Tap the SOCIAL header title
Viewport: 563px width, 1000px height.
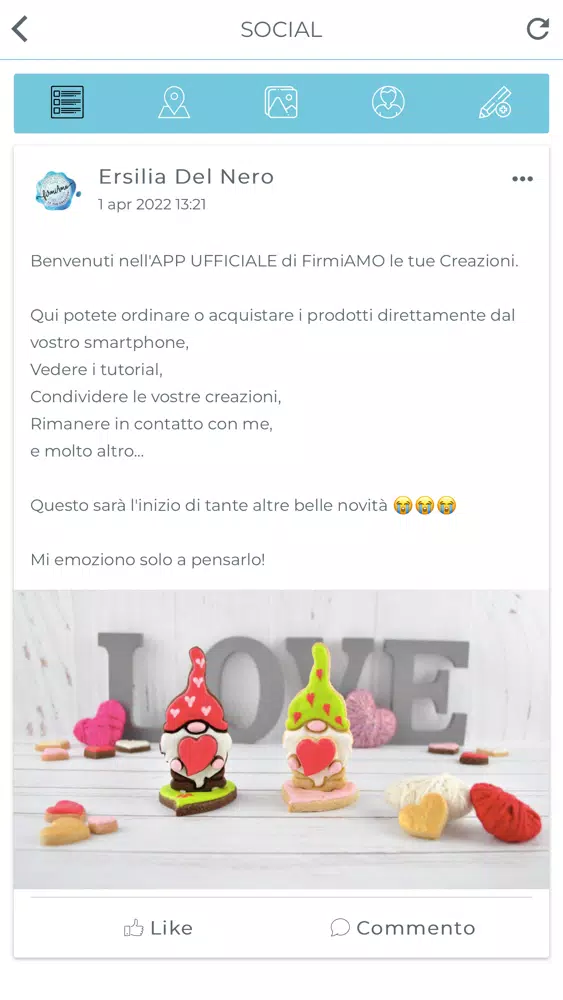pyautogui.click(x=281, y=29)
